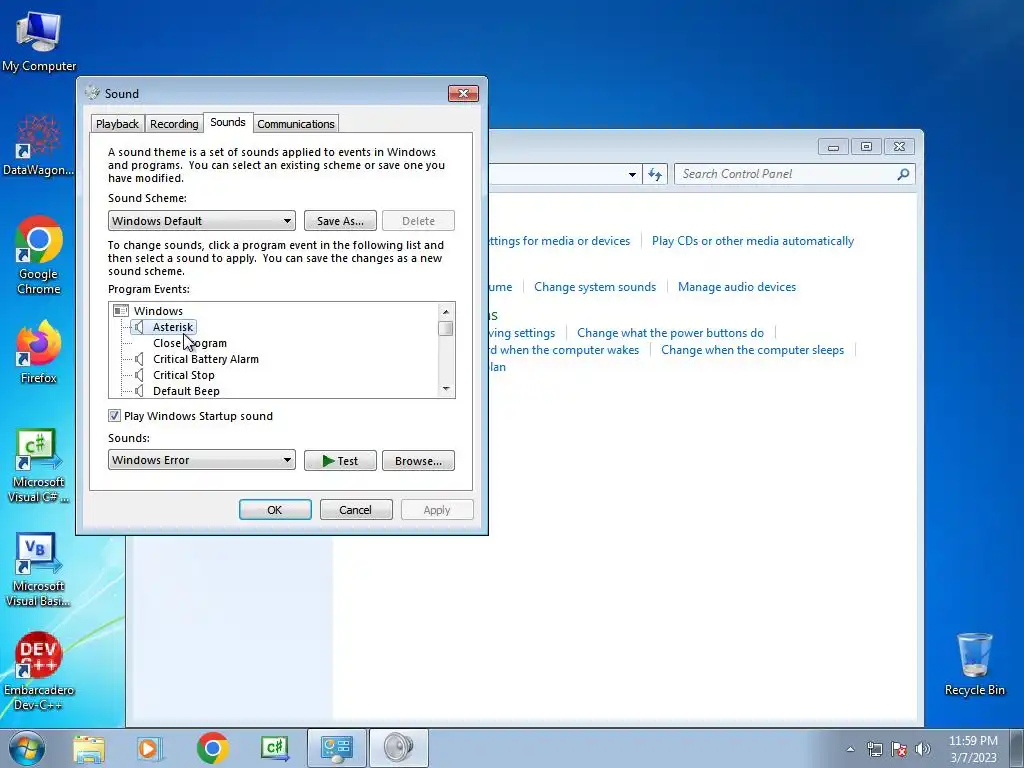1024x768 pixels.
Task: Click speaker icon next to Default Beep
Action: tap(139, 391)
